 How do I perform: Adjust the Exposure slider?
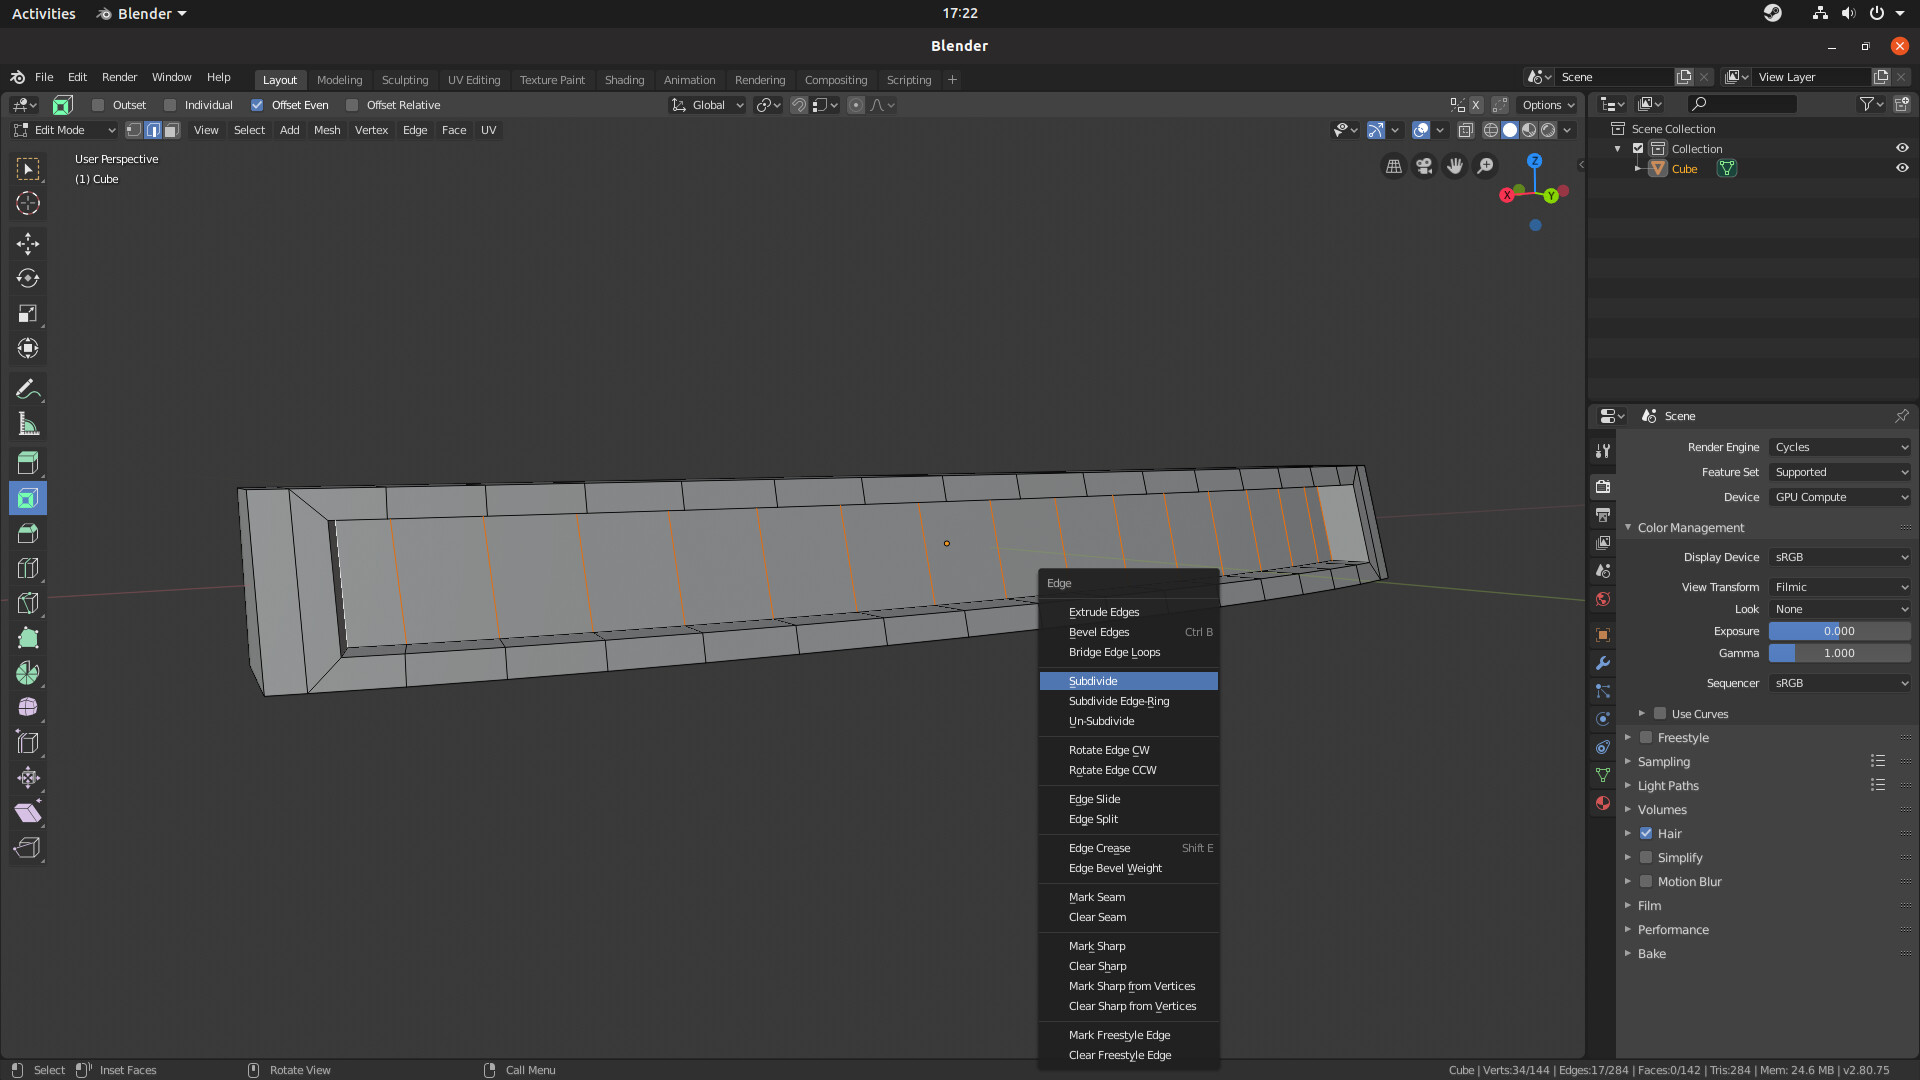click(1840, 631)
